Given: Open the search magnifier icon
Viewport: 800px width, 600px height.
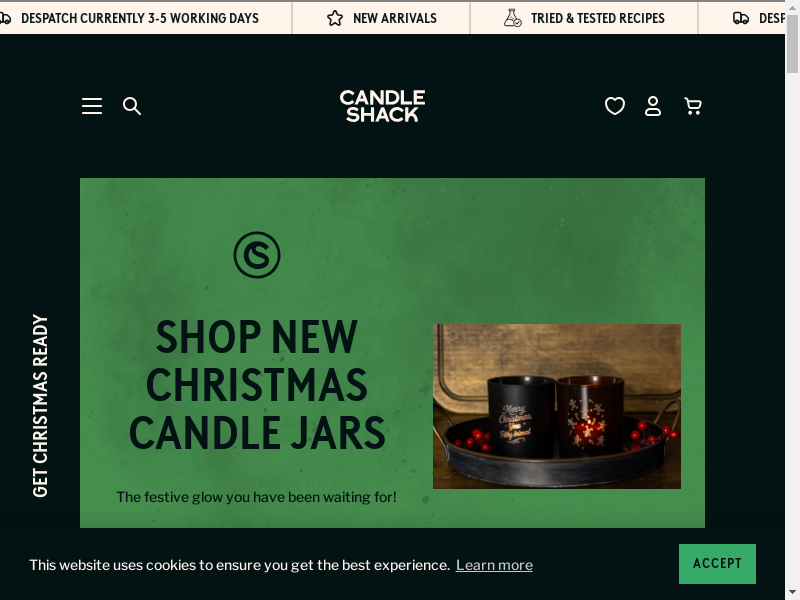Looking at the screenshot, I should pyautogui.click(x=132, y=106).
